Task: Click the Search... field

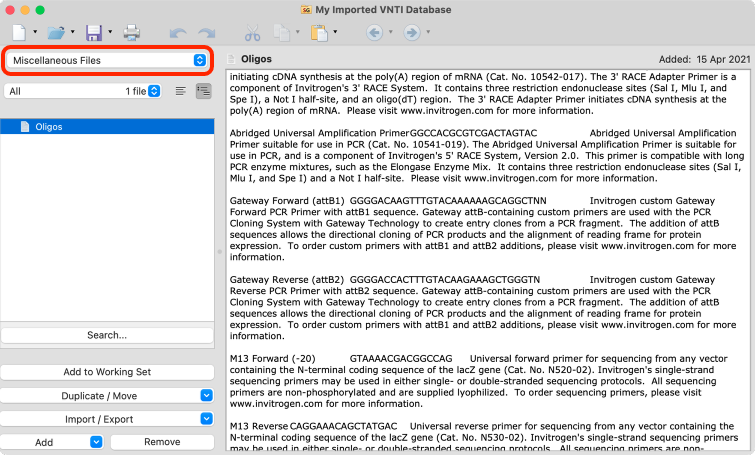Action: pos(107,335)
